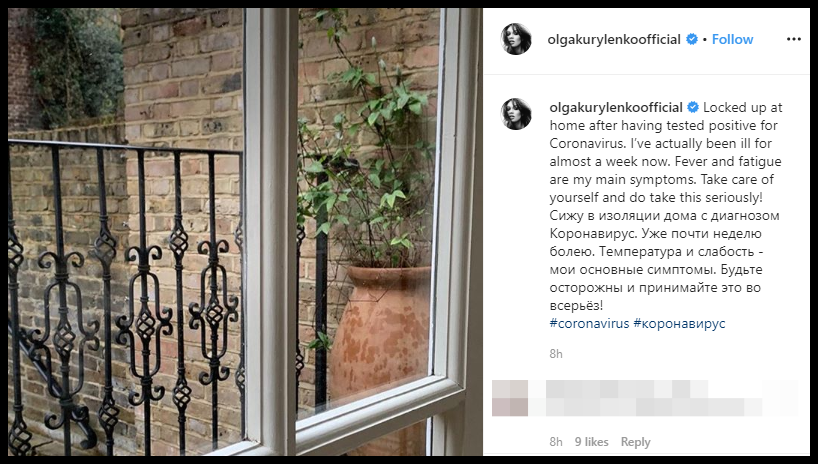Click the avatar next to the caption

click(516, 114)
